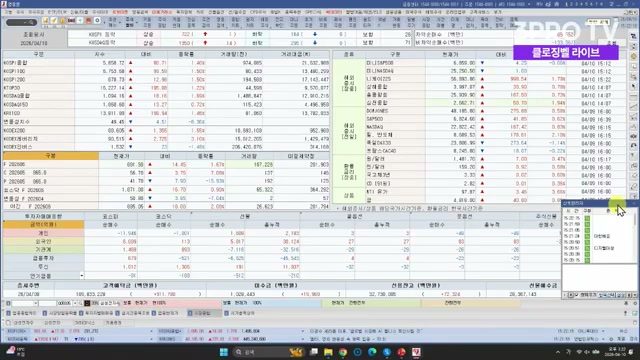Open the ETF/ELW menu
The image size is (640, 360).
(x=57, y=12)
